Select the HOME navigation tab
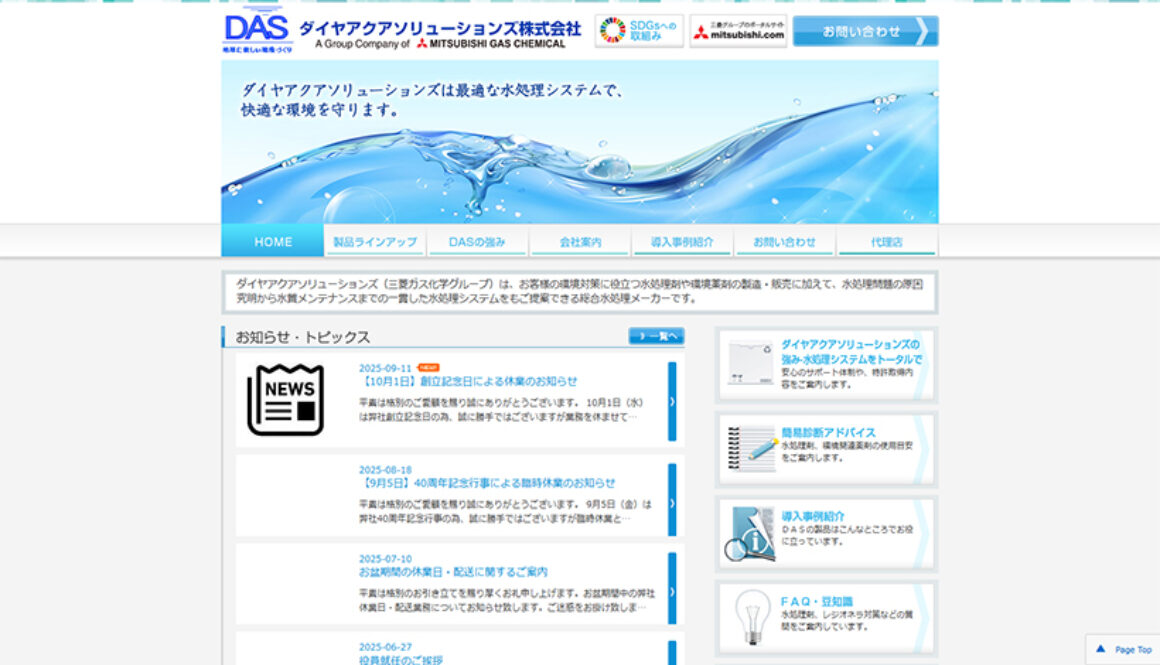This screenshot has height=665, width=1160. click(x=273, y=242)
